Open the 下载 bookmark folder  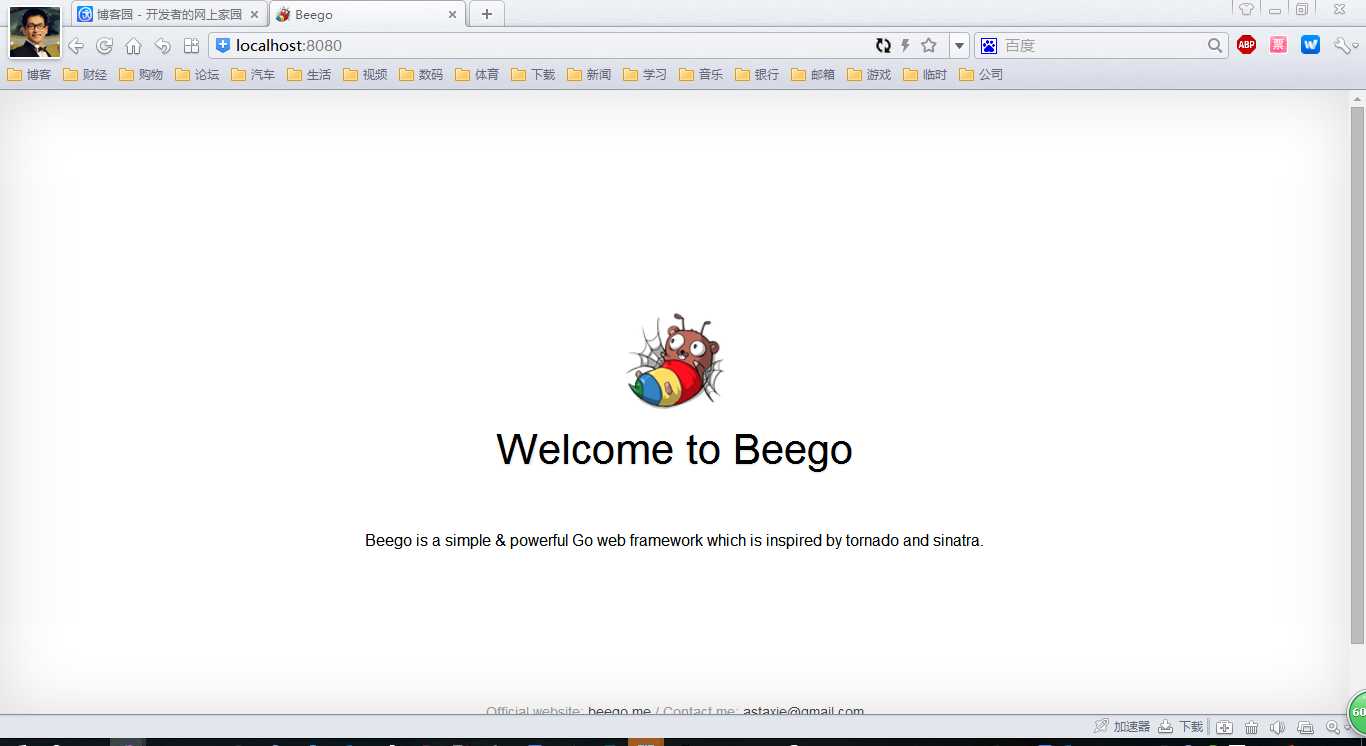[533, 75]
